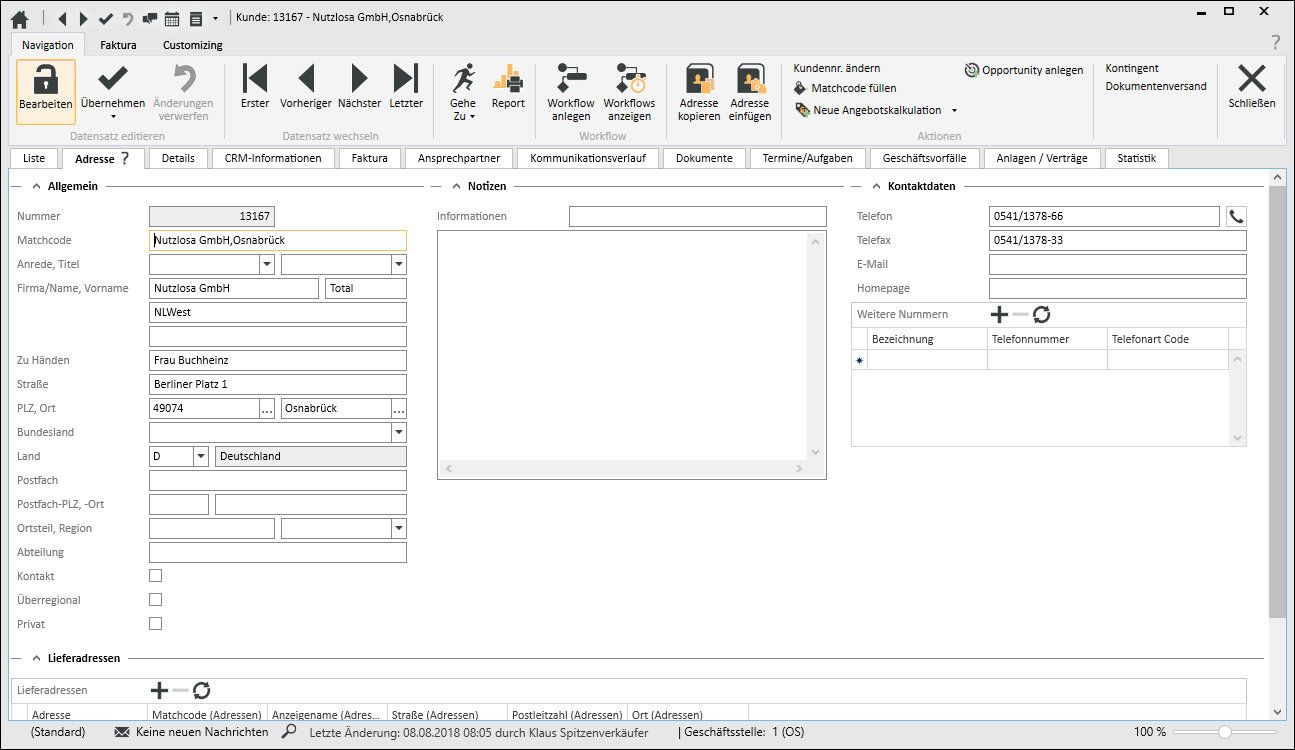Adjust the zoom slider in status bar

pos(1224,732)
